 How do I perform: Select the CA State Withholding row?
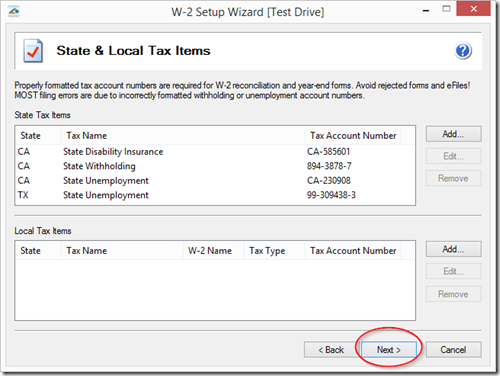215,166
